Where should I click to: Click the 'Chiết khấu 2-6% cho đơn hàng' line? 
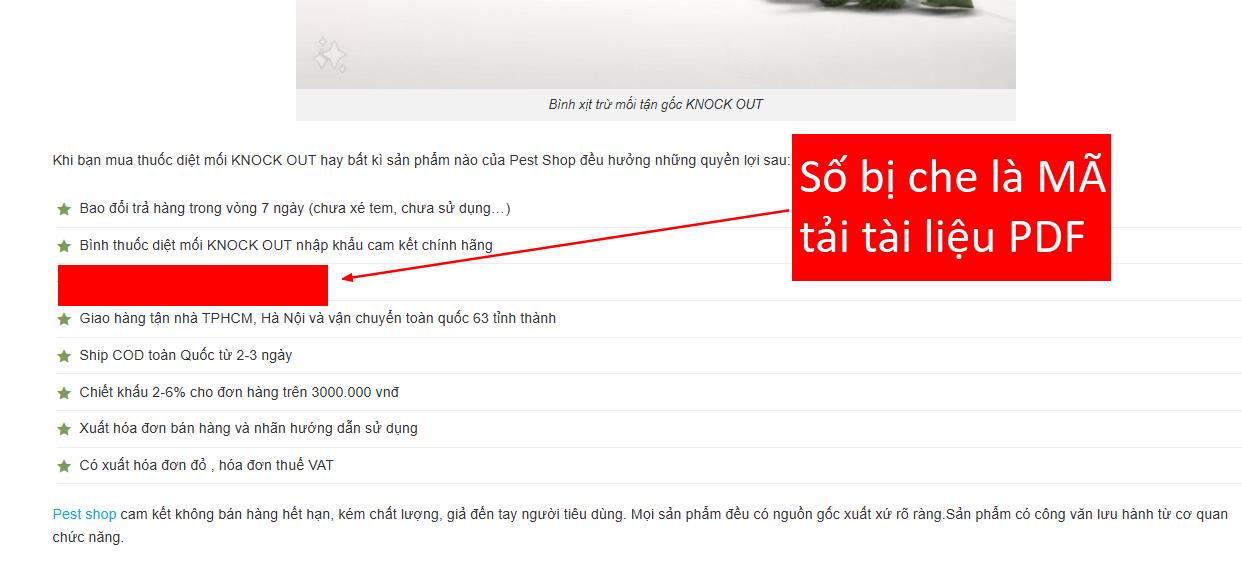click(239, 392)
